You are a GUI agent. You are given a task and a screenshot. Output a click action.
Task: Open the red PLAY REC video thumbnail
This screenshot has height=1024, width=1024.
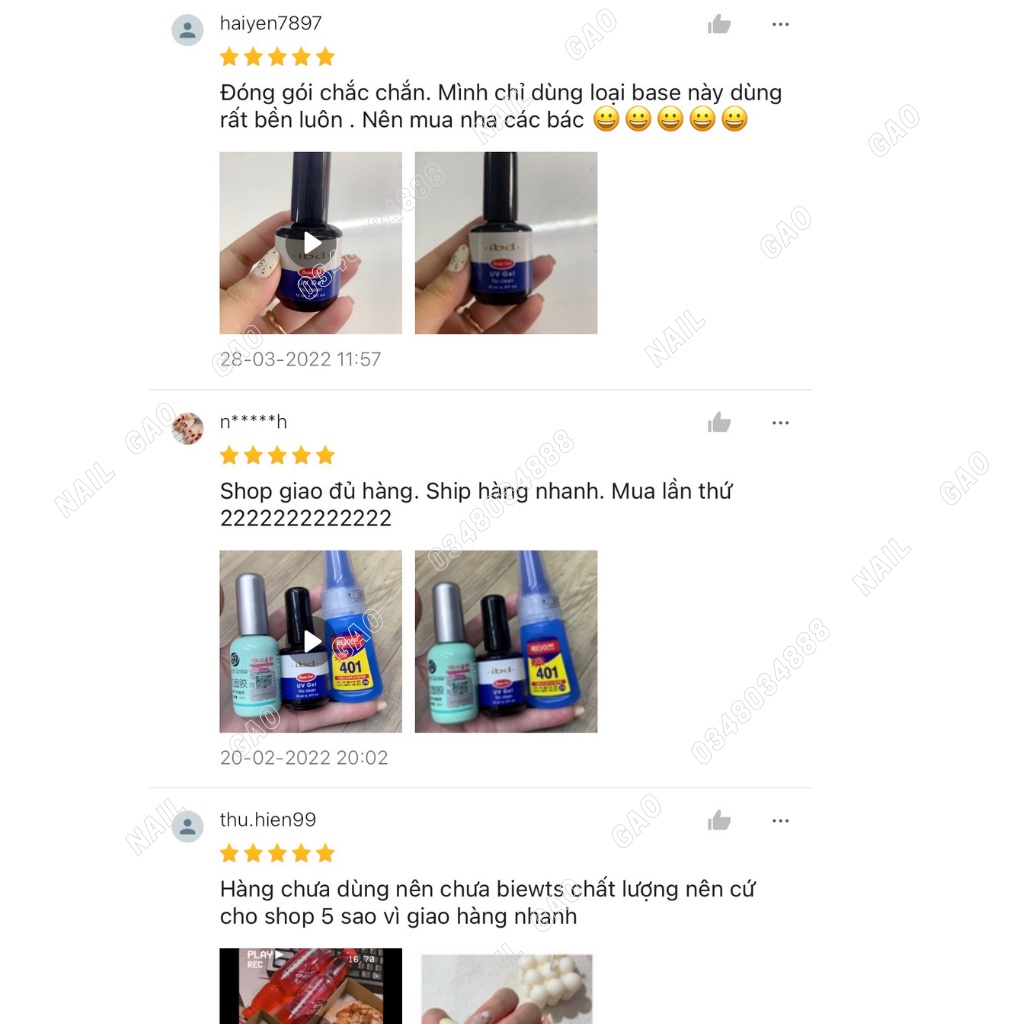(x=311, y=985)
